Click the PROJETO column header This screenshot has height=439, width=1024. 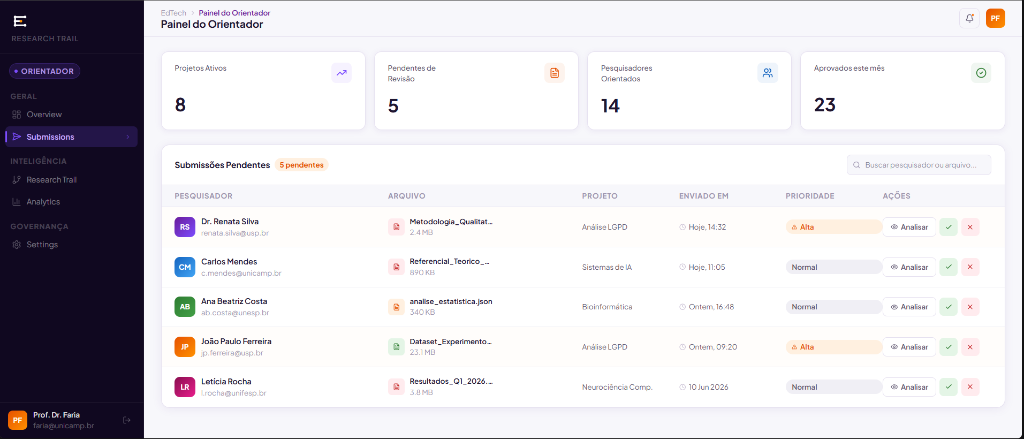(x=600, y=196)
